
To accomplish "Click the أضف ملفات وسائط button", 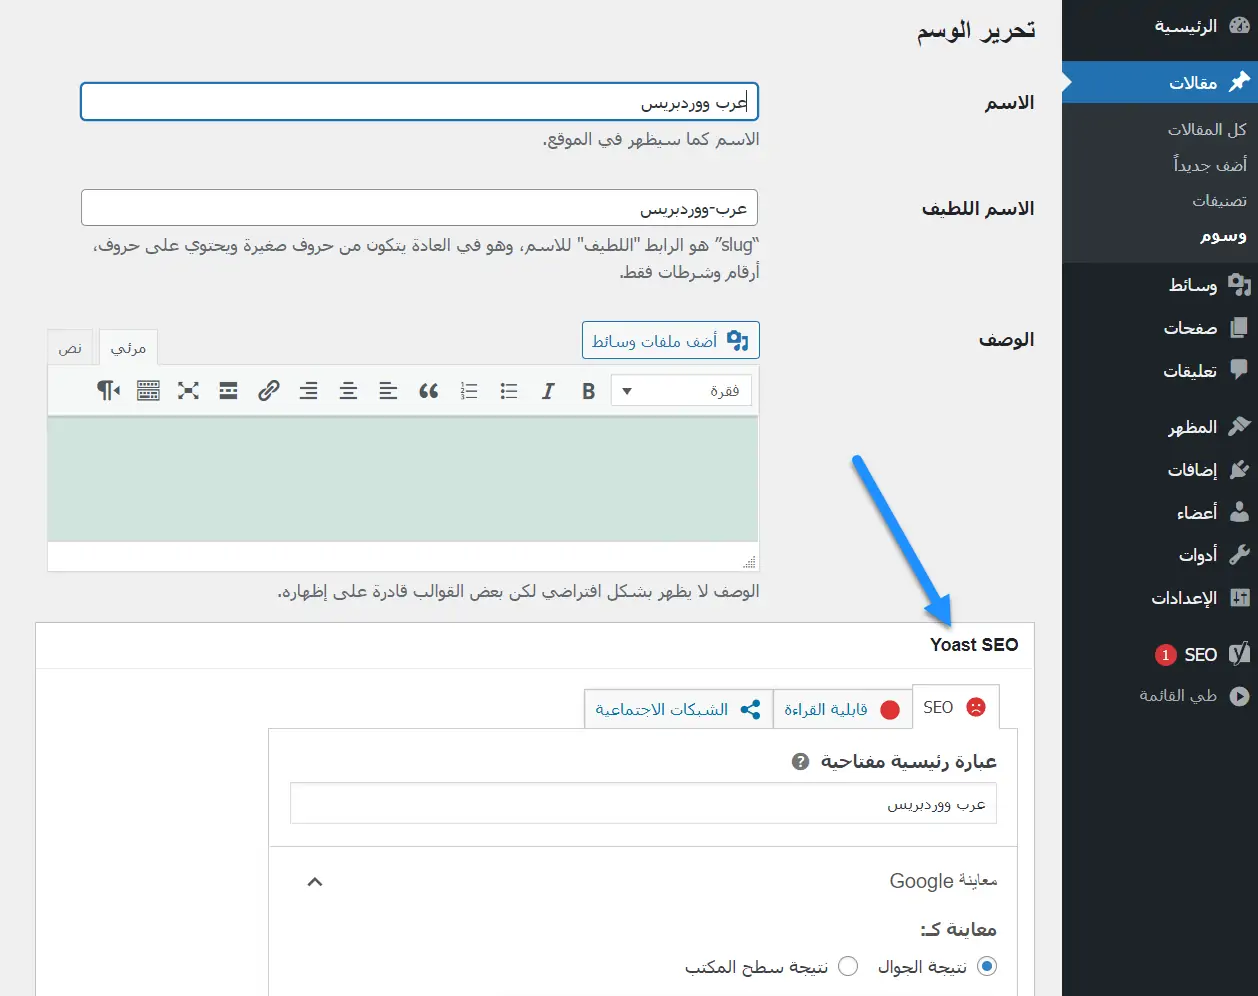I will [x=670, y=341].
